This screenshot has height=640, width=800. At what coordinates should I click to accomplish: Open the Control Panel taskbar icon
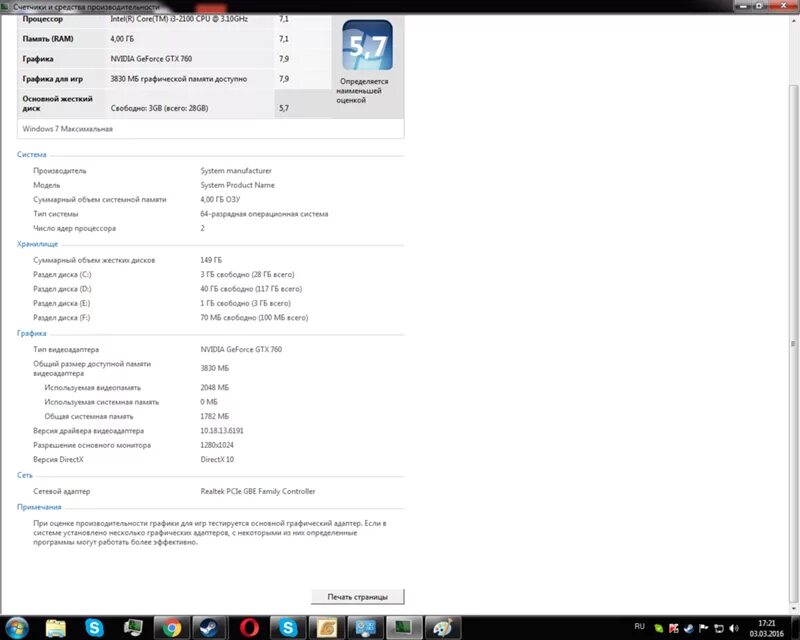pyautogui.click(x=365, y=628)
